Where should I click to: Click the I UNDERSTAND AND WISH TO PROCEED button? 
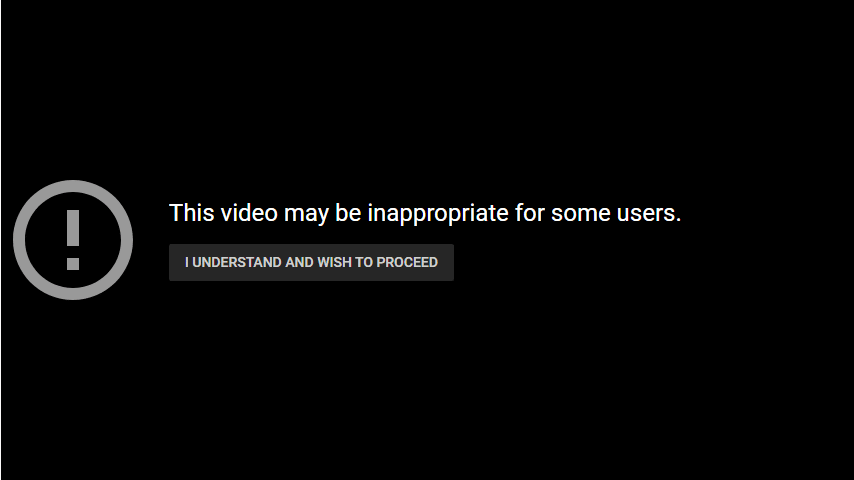311,263
